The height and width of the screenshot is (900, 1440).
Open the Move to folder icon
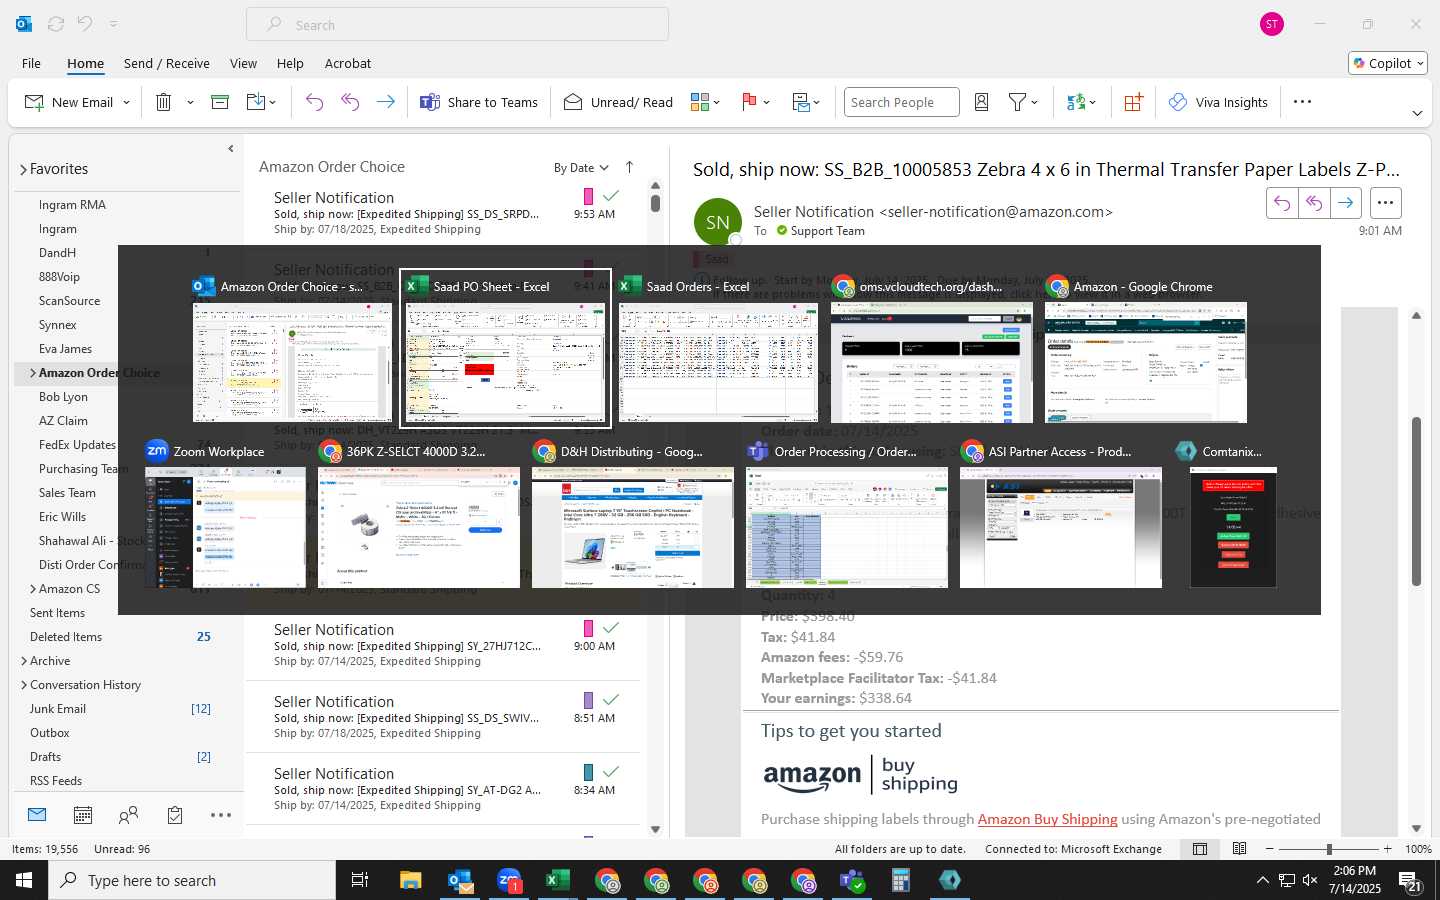pyautogui.click(x=256, y=102)
